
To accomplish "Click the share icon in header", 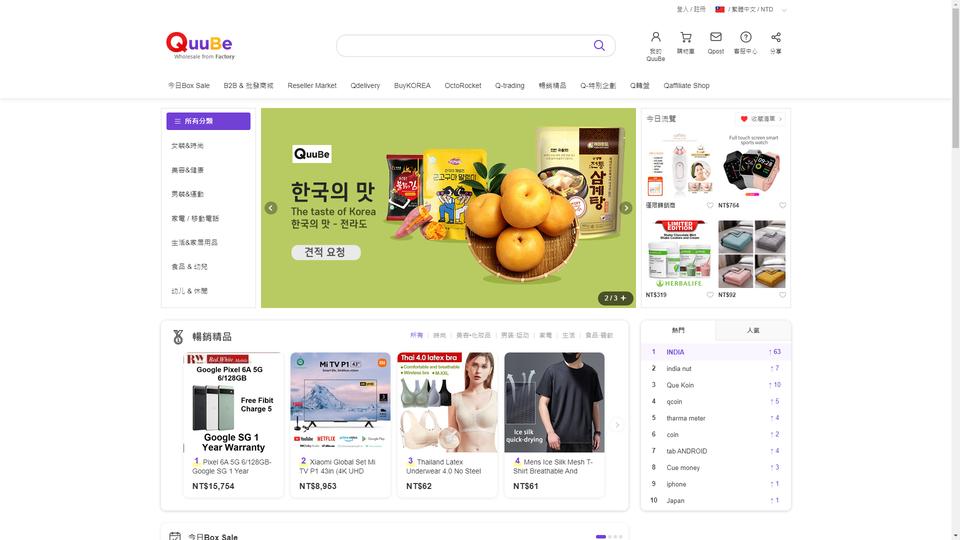I will point(776,37).
